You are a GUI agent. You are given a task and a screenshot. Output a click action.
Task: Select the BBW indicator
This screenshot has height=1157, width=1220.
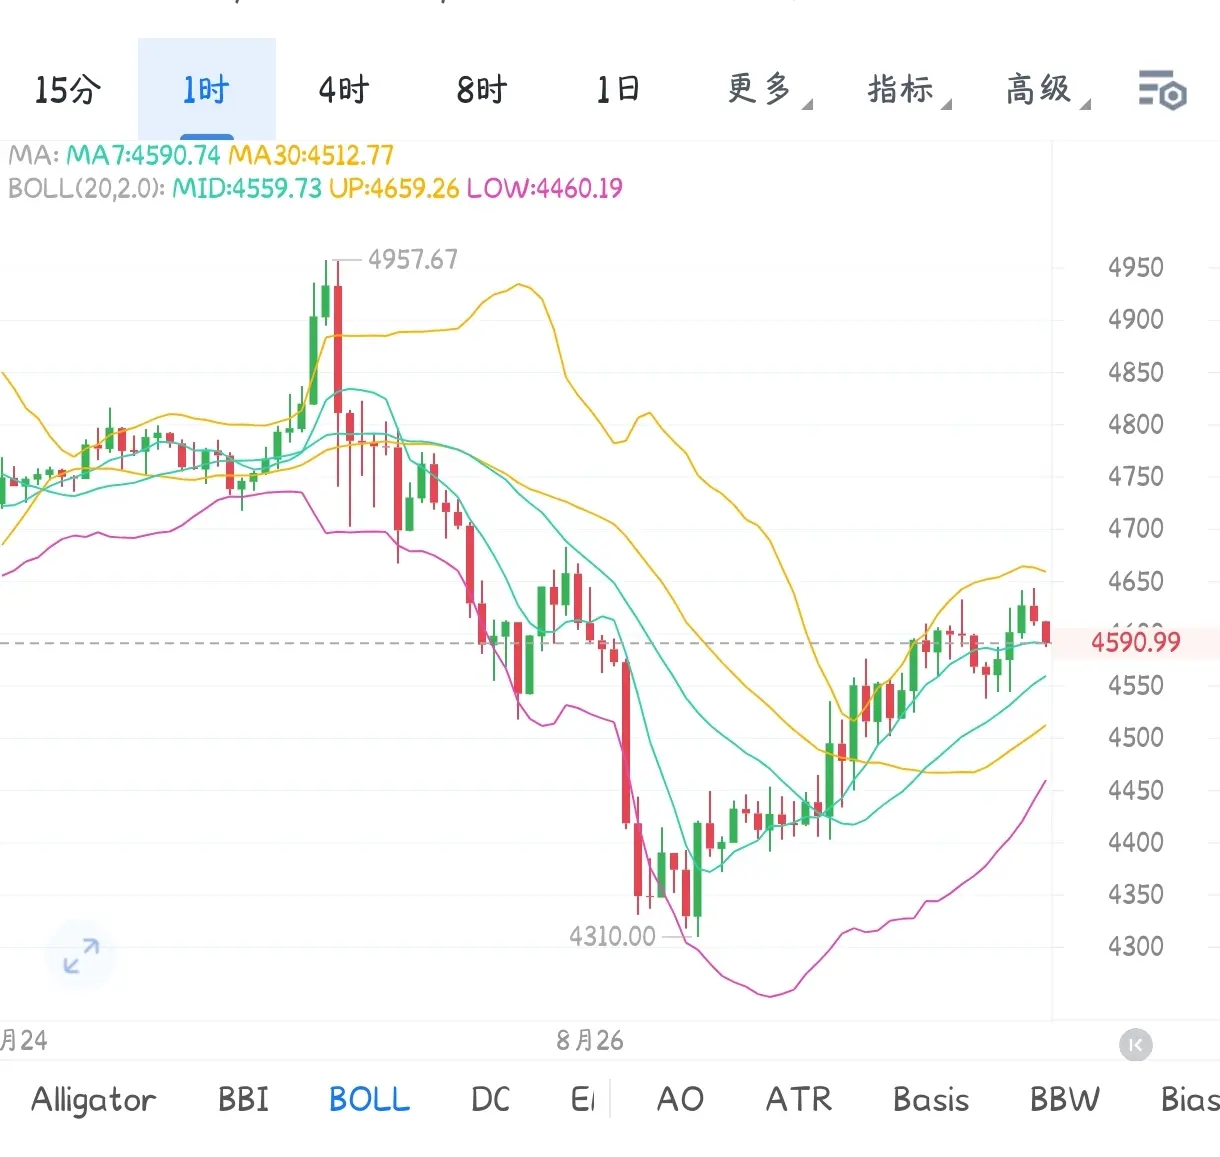tap(1065, 1100)
